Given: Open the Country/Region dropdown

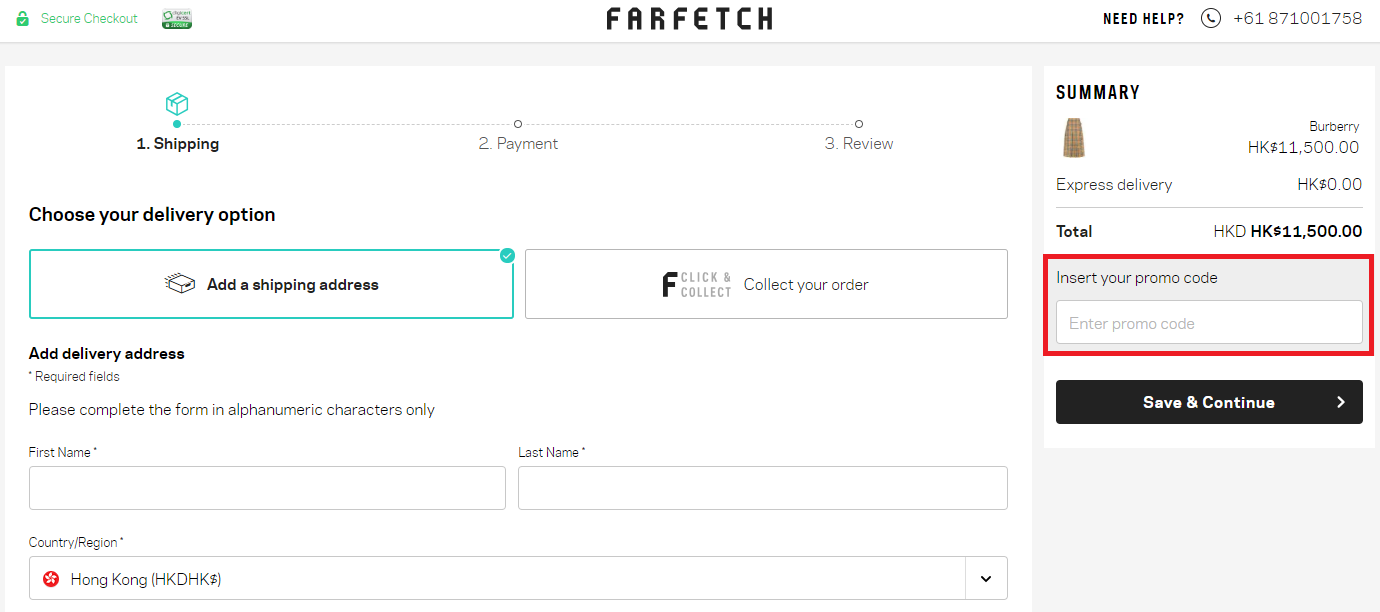Looking at the screenshot, I should coord(518,578).
